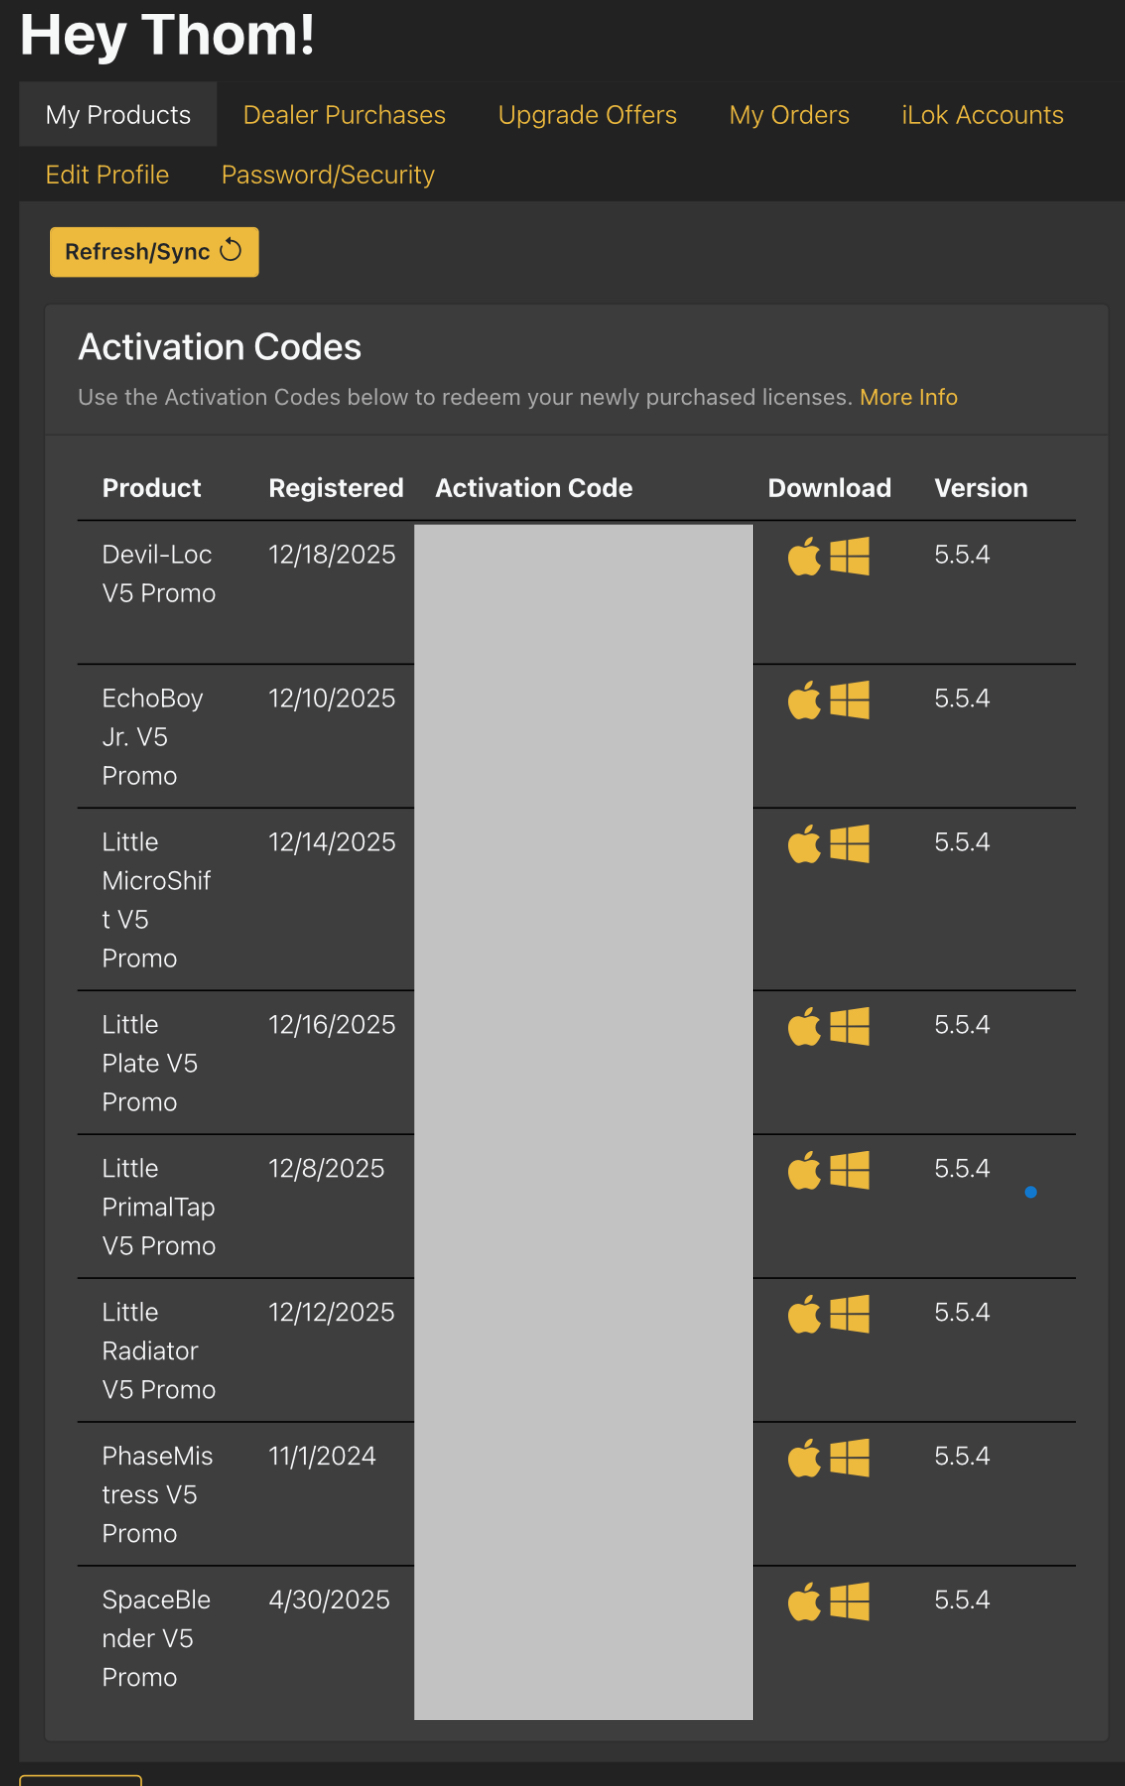Open the Password/Security tab
Screen dimensions: 1125x1786
pos(328,175)
